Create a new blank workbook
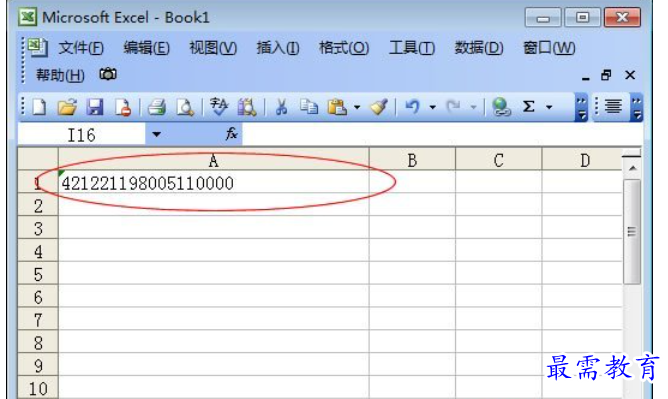The image size is (668, 399). pyautogui.click(x=39, y=107)
